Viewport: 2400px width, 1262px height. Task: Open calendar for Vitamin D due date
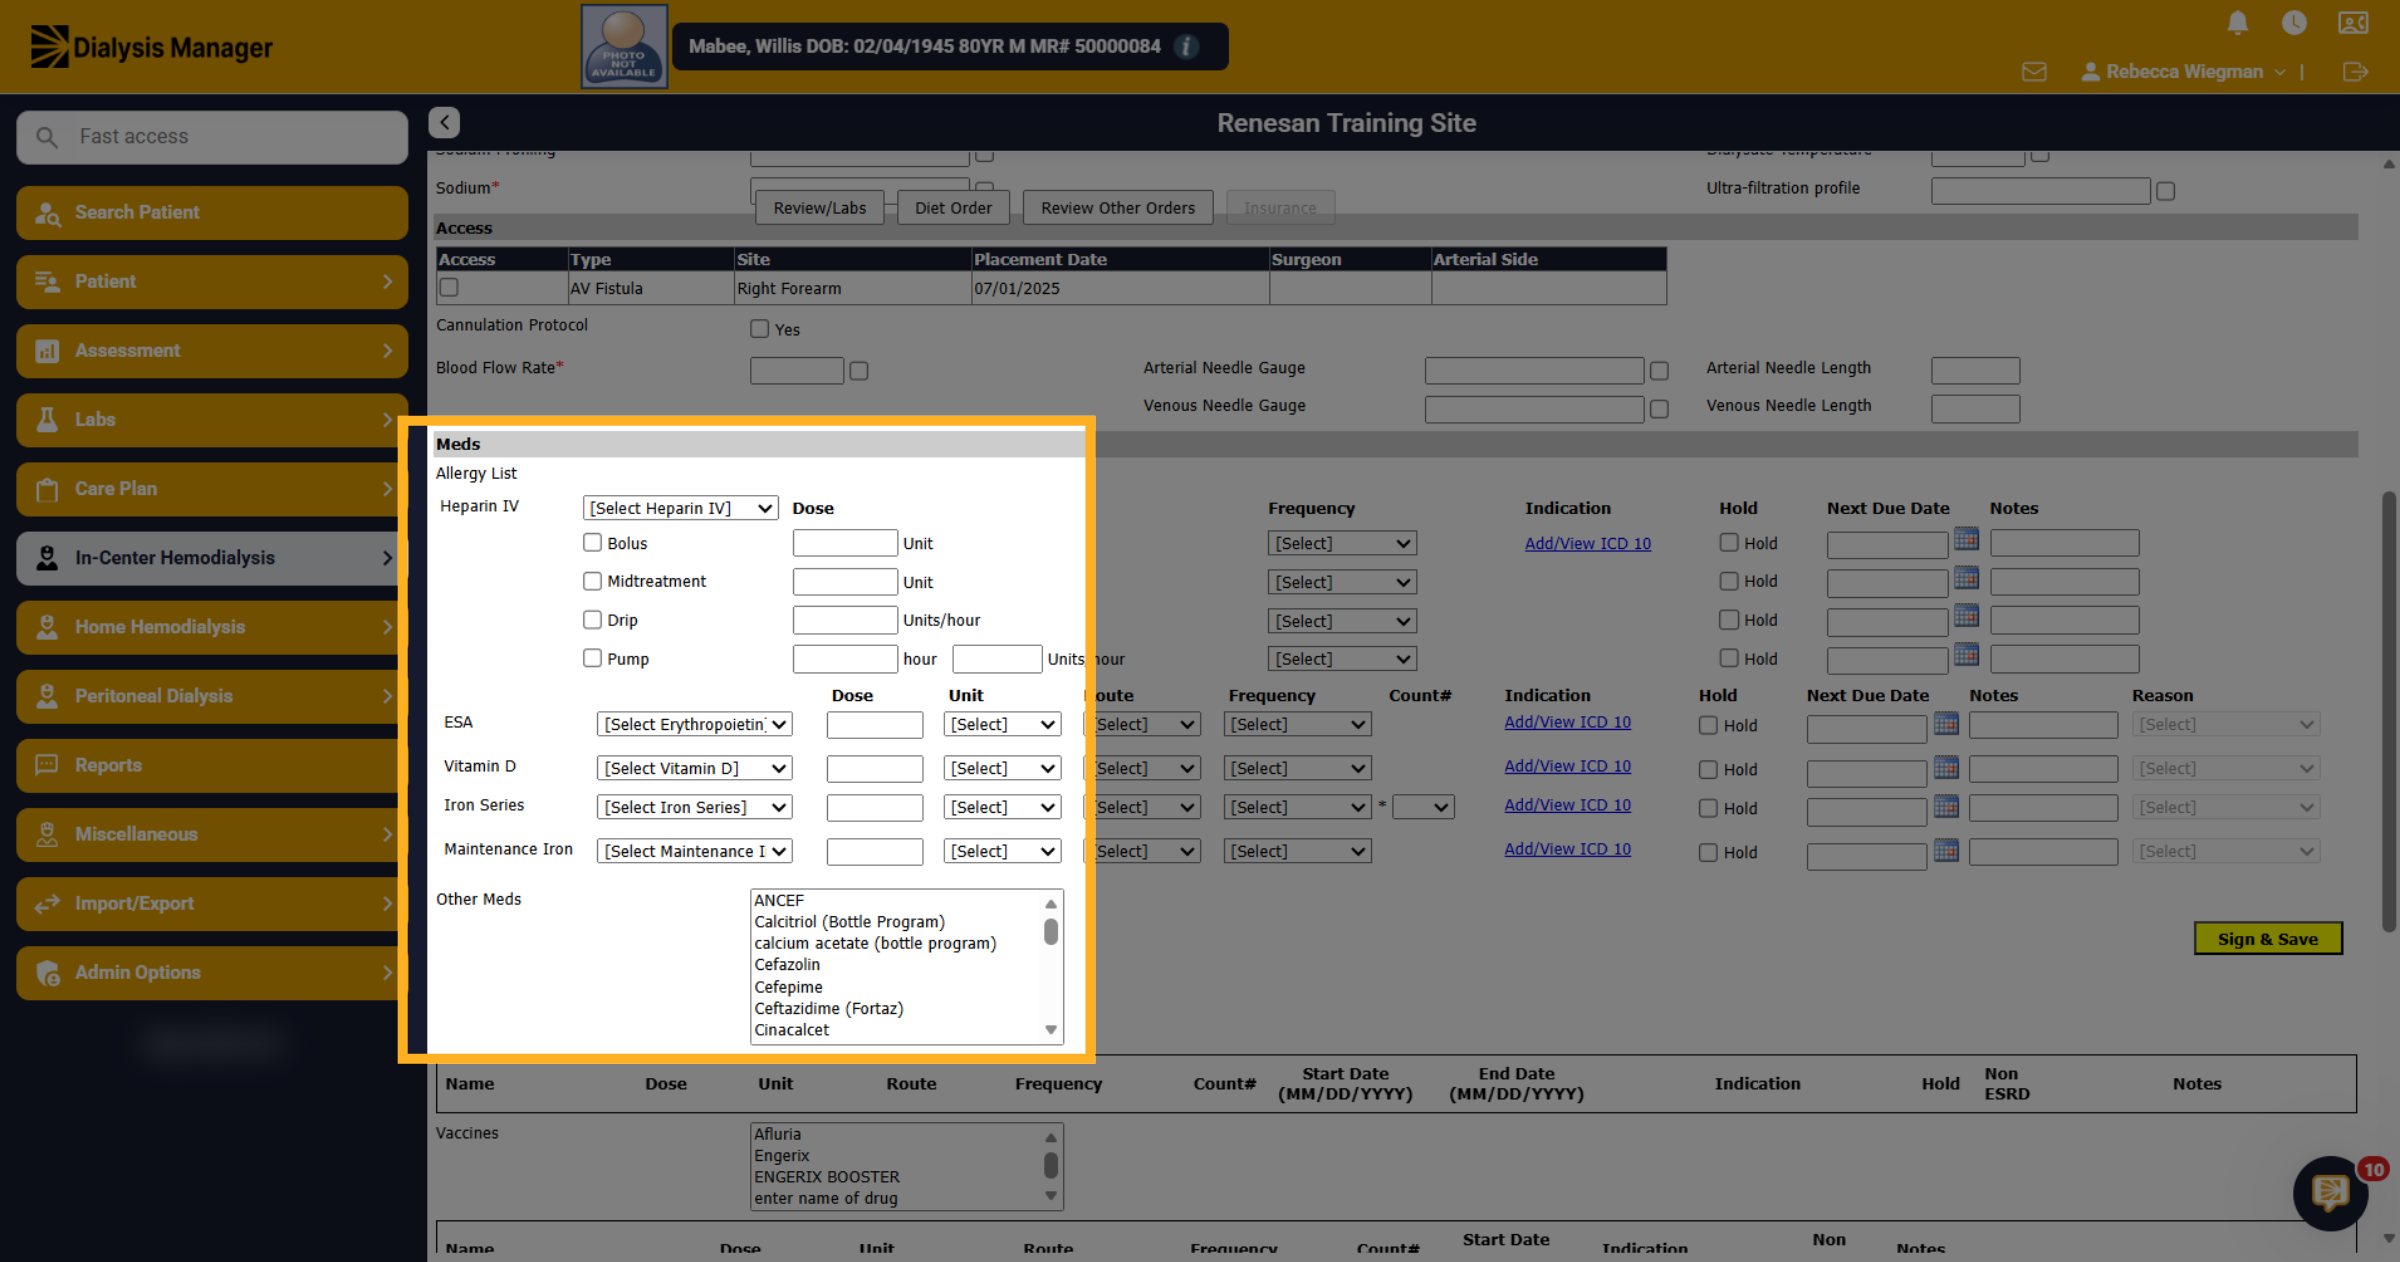pos(1946,767)
